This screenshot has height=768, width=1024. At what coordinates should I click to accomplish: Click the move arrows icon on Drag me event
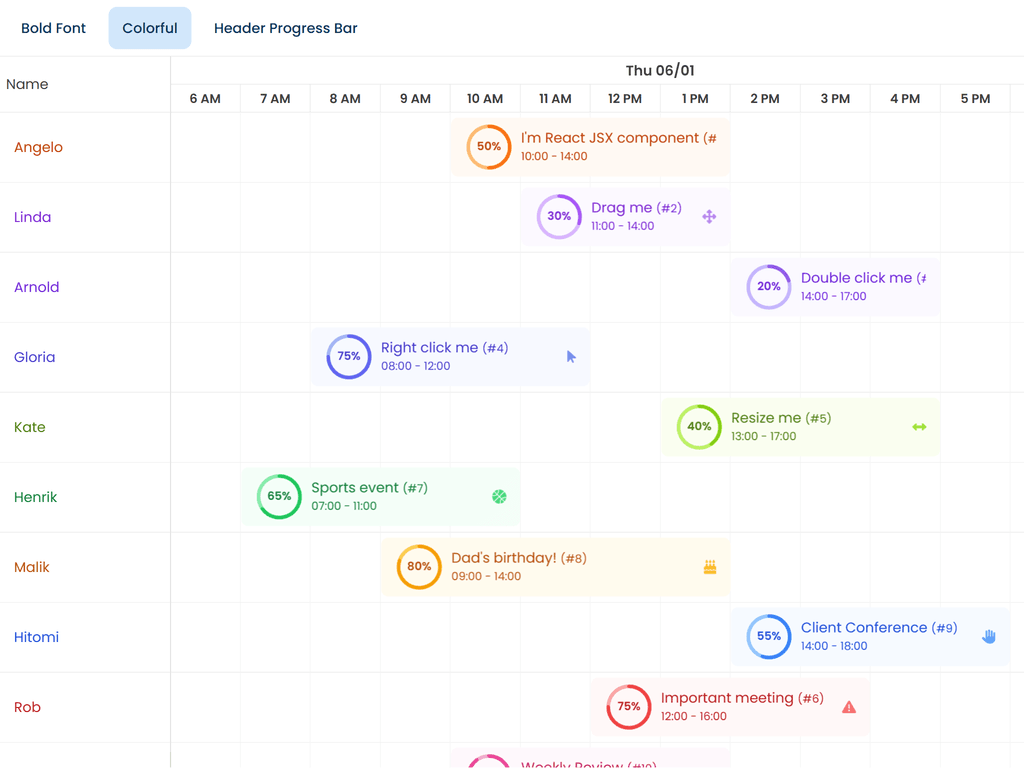[709, 217]
